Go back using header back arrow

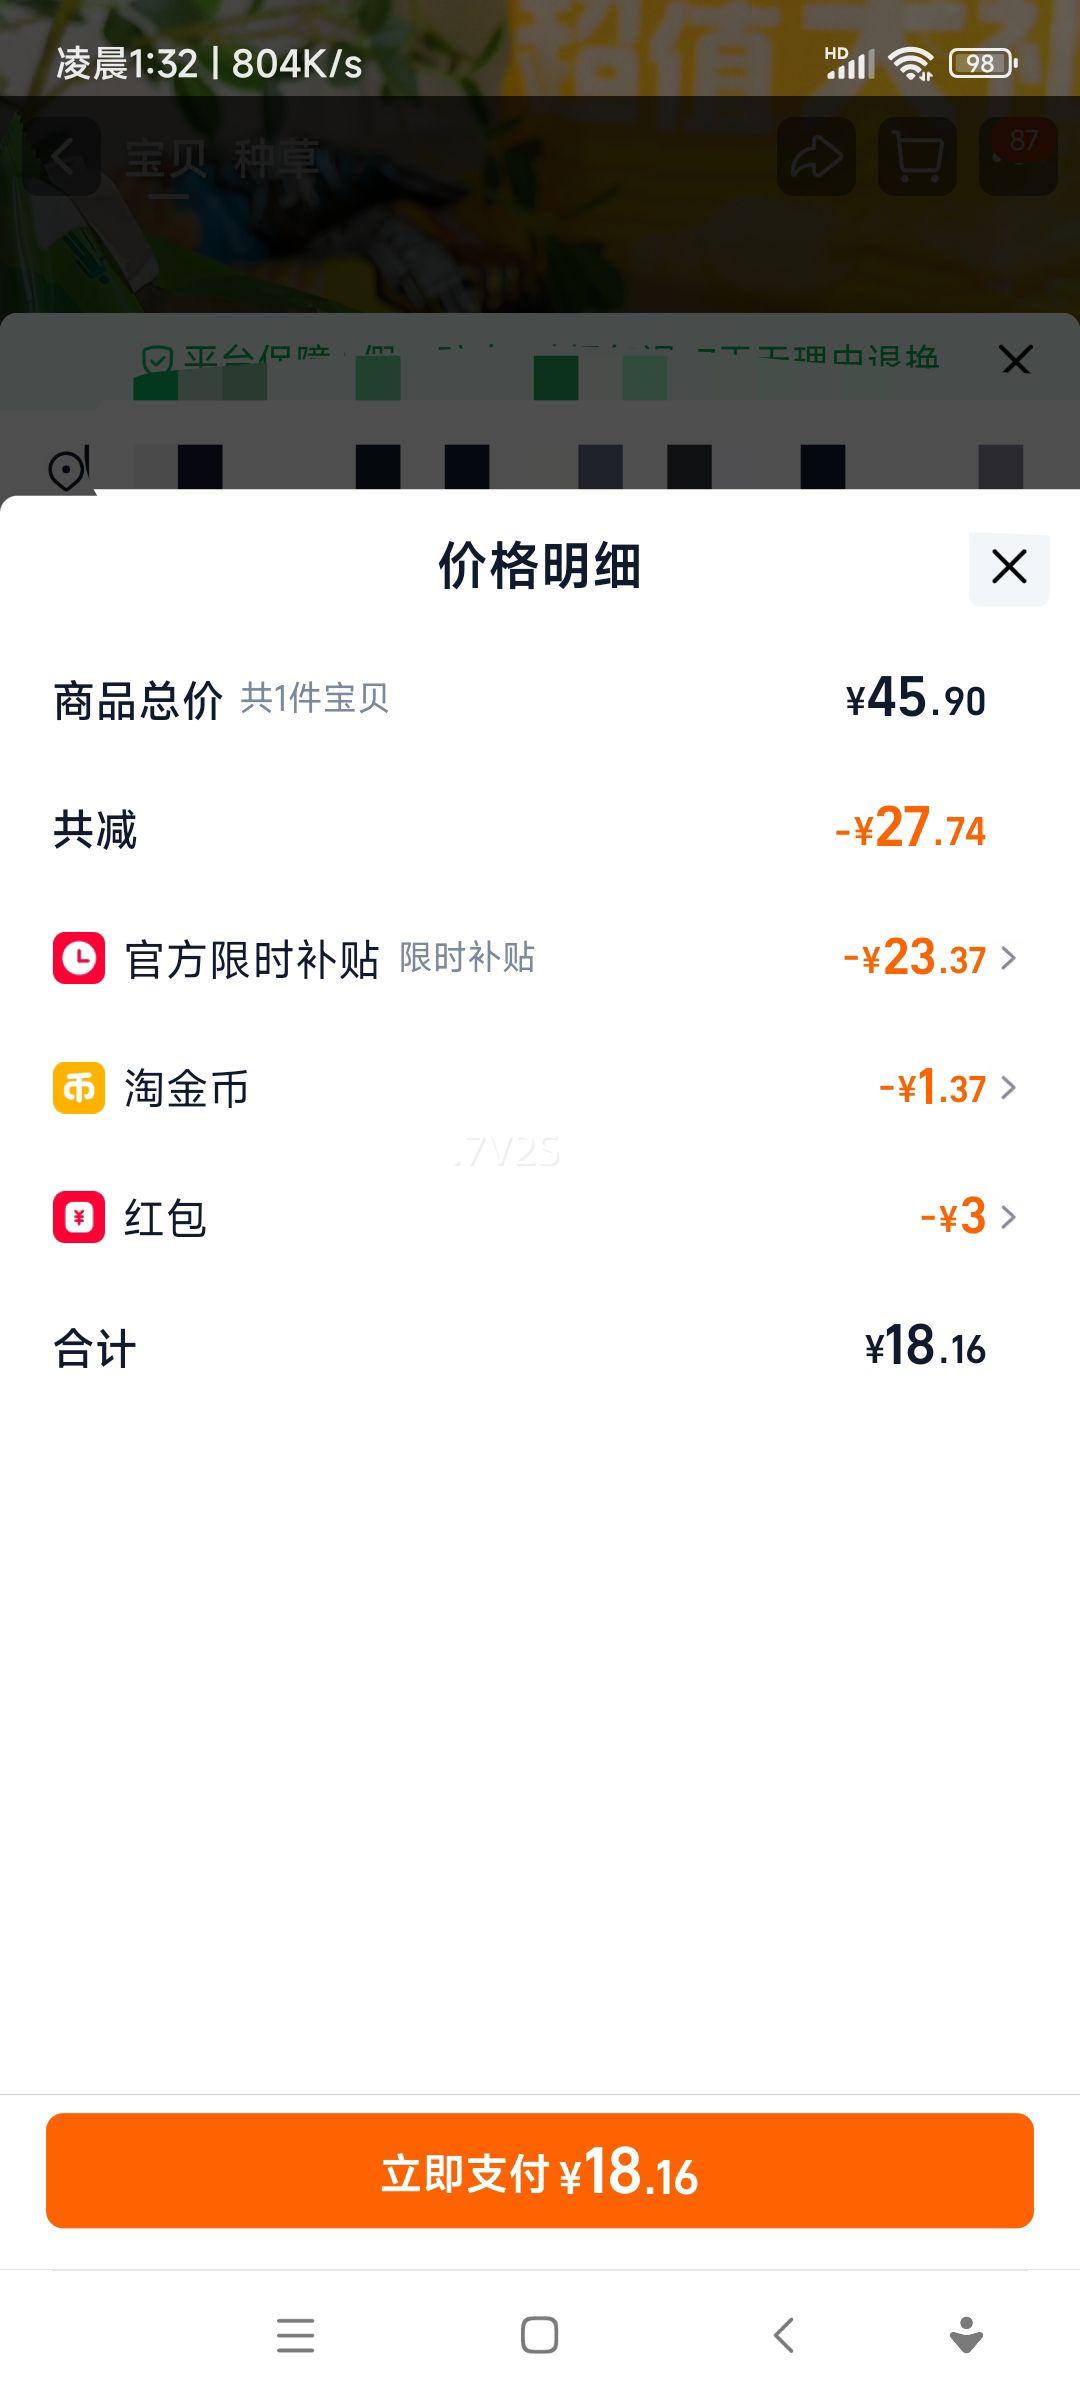click(x=62, y=157)
